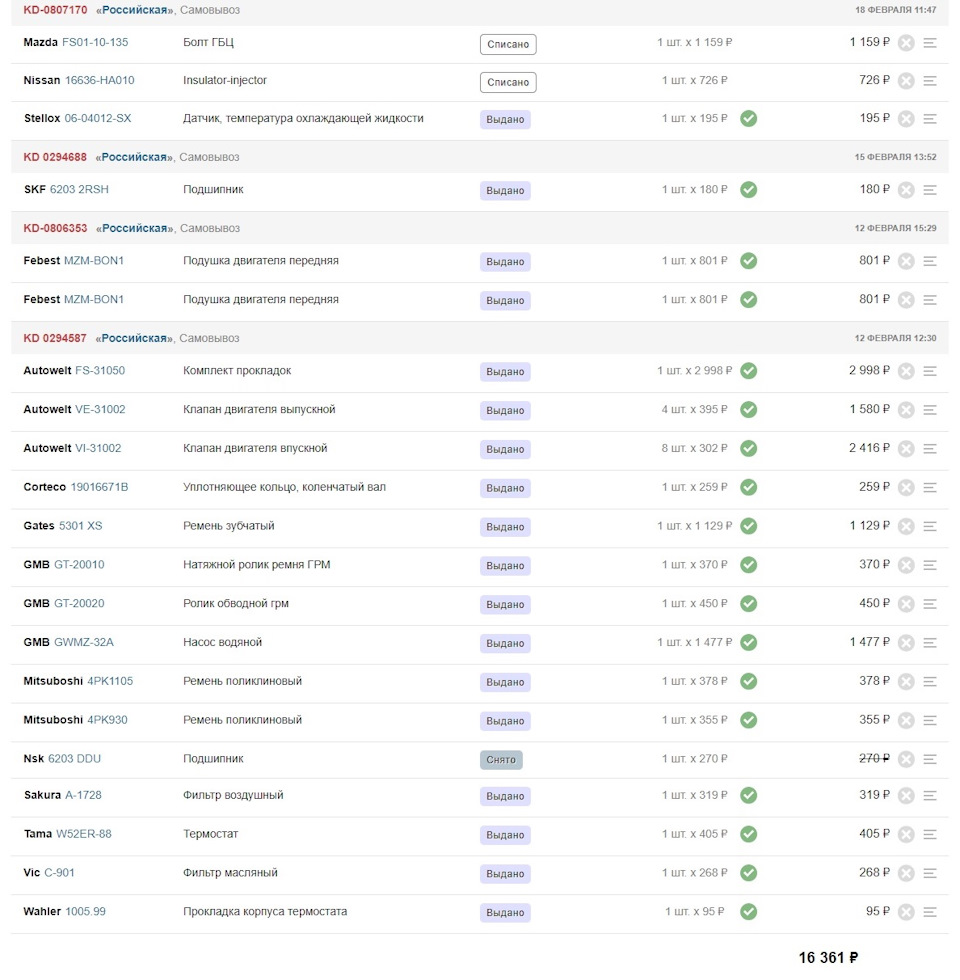Click «Российская» link in order KD 0294688

tap(134, 157)
